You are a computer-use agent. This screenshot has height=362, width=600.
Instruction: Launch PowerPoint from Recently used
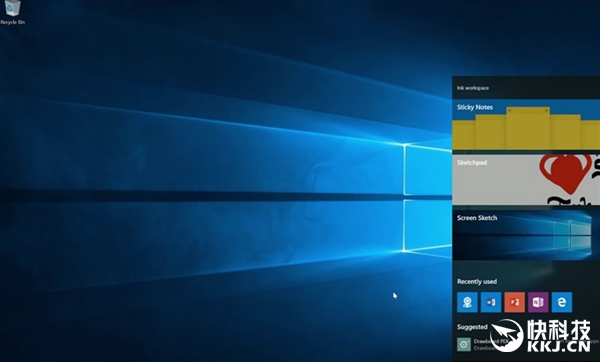(x=515, y=302)
